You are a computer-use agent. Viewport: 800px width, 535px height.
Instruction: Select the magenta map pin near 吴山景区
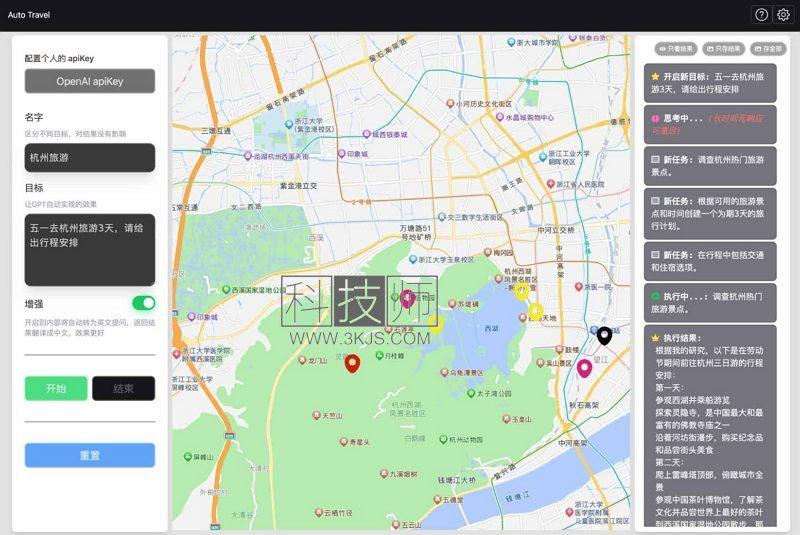pyautogui.click(x=584, y=368)
